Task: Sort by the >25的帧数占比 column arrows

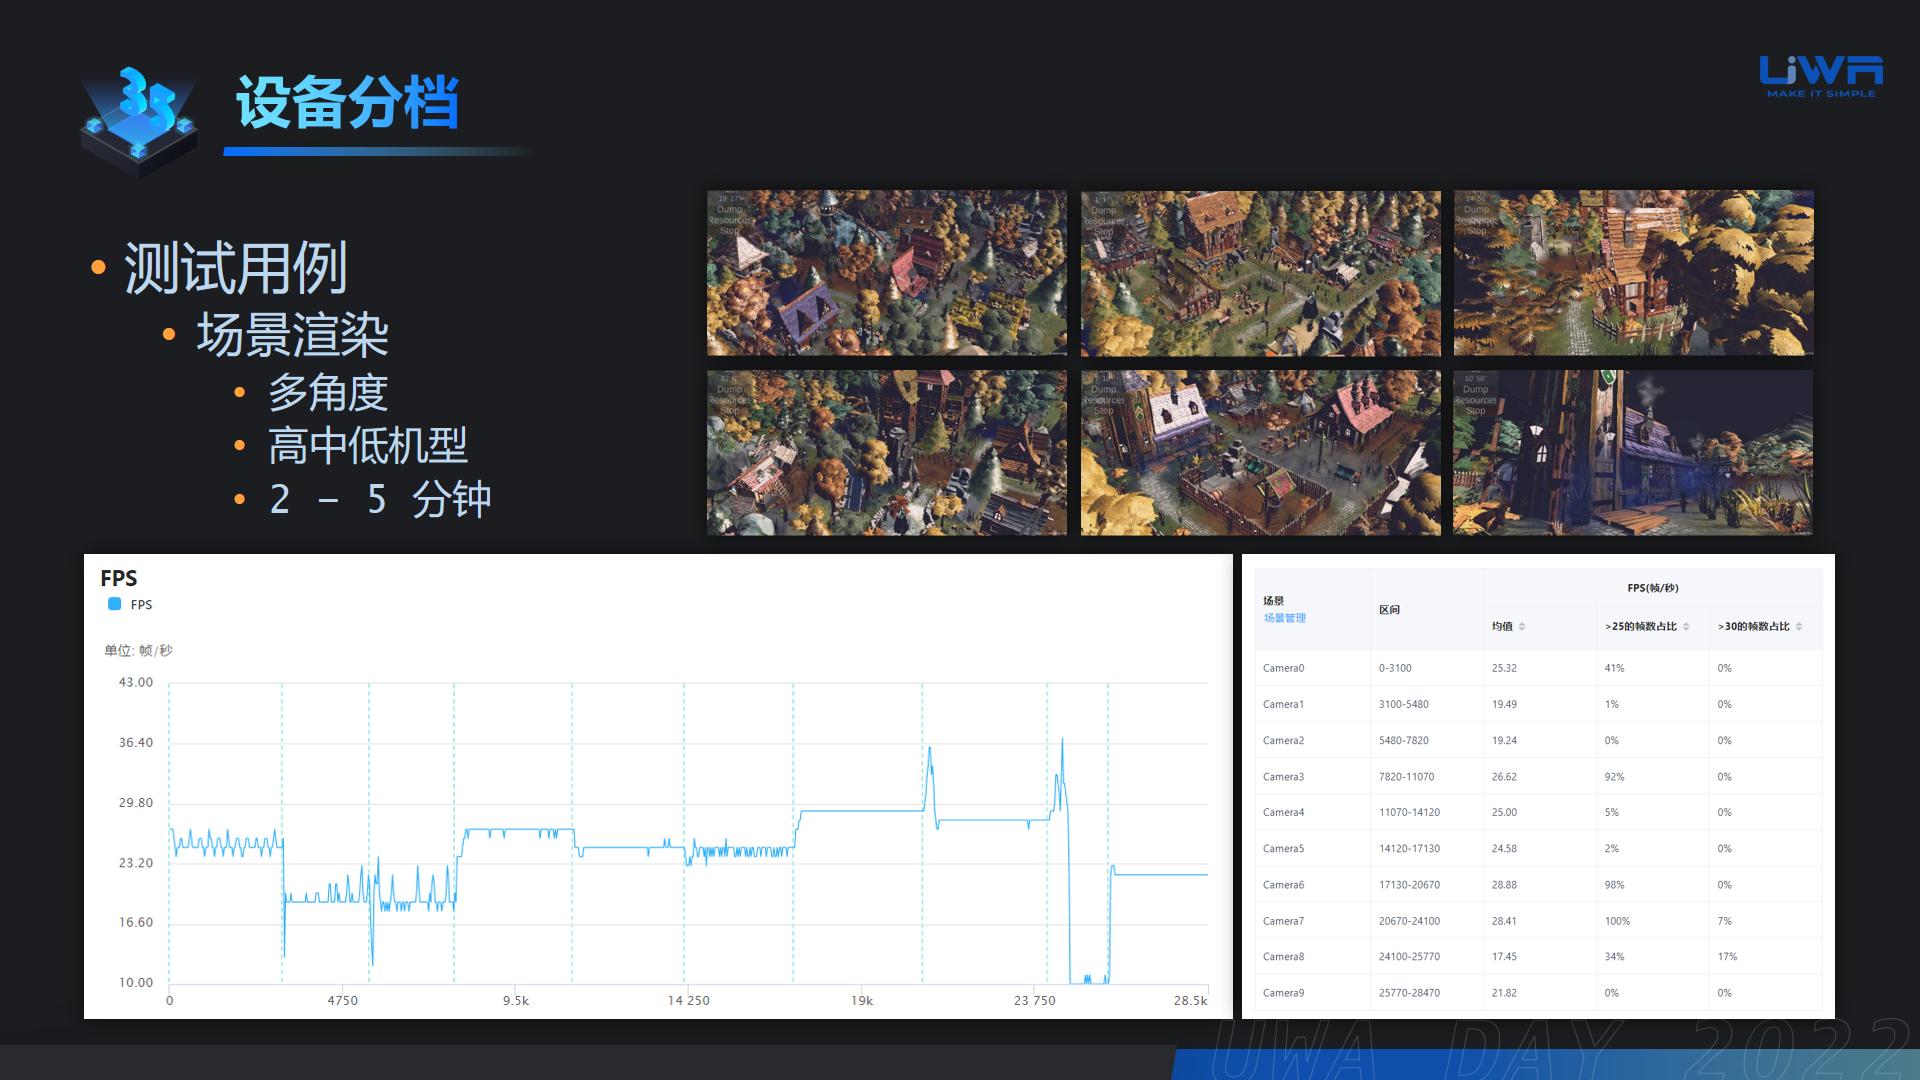Action: coord(1686,627)
